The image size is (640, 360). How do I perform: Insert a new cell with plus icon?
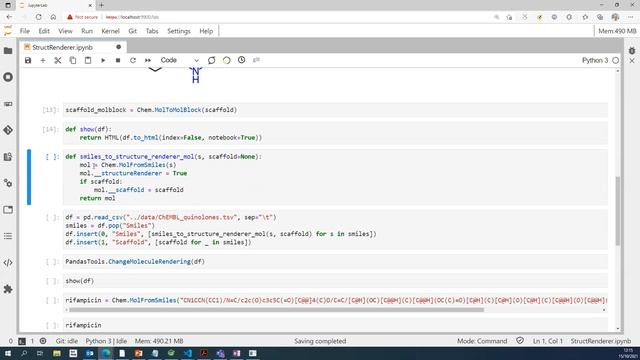point(43,60)
